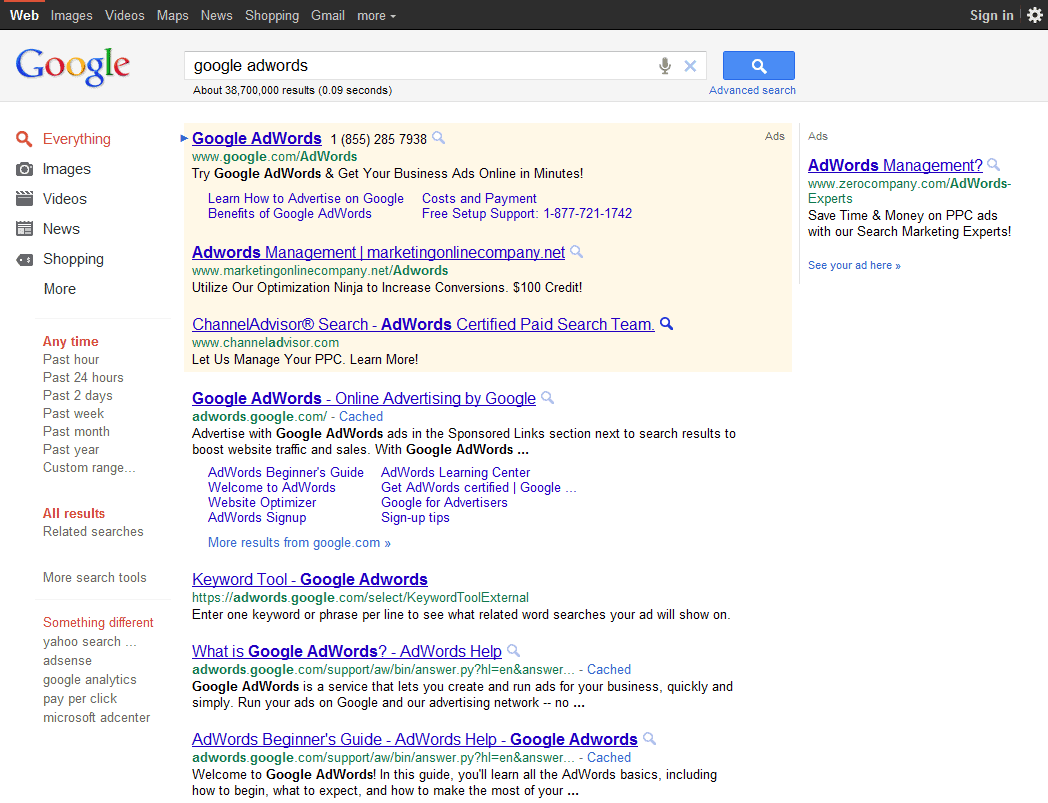Open Gmail from the top bar
Image resolution: width=1048 pixels, height=803 pixels.
pos(328,15)
